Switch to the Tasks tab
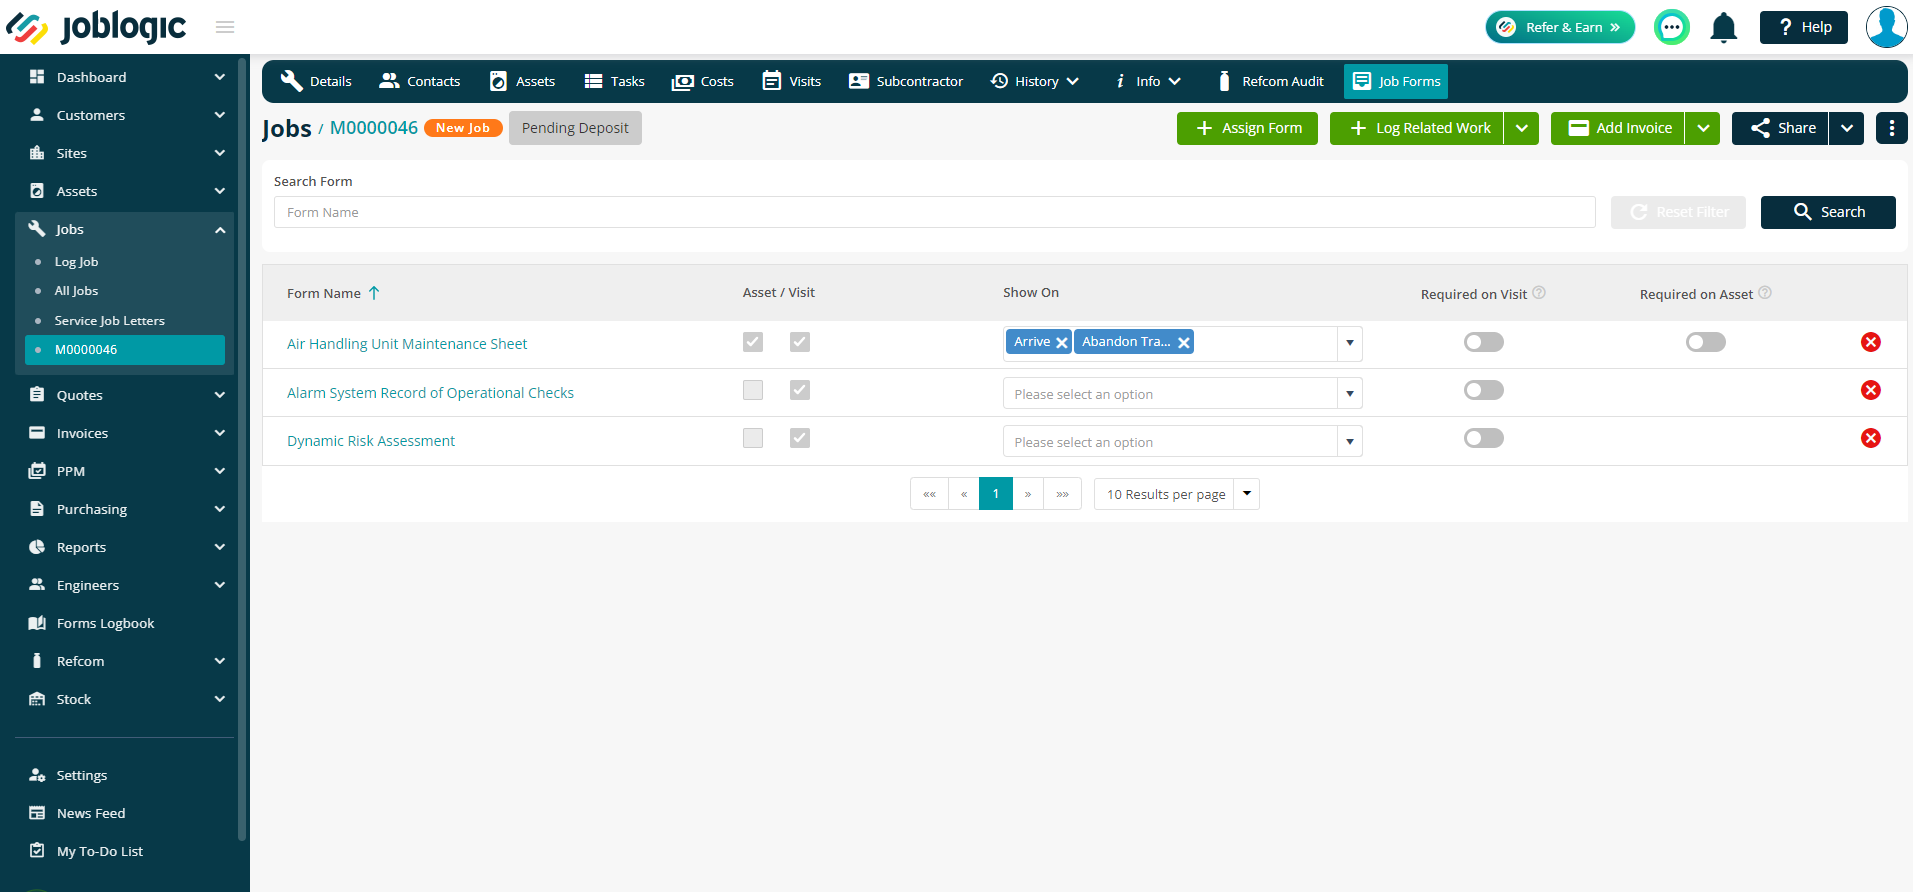 pos(614,81)
